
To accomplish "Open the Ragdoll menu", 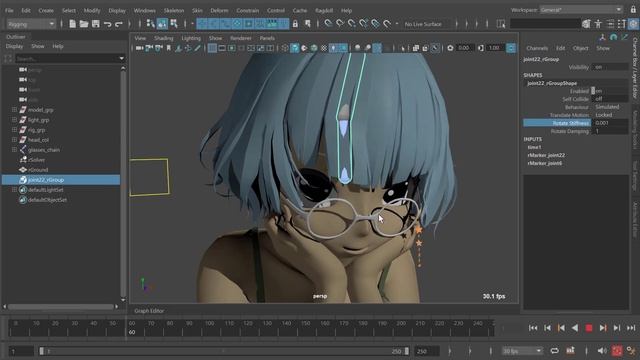I will (324, 10).
